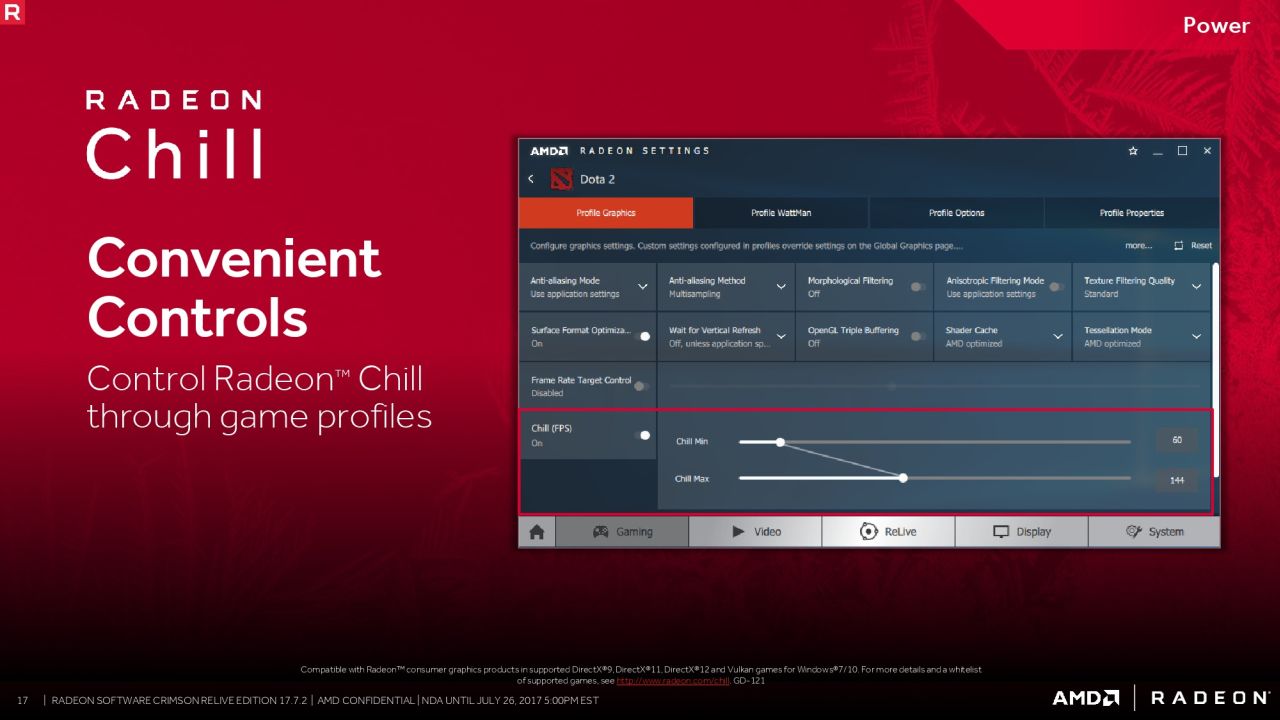Expand Anti-aliasing Mode dropdown
1280x720 pixels.
click(643, 287)
